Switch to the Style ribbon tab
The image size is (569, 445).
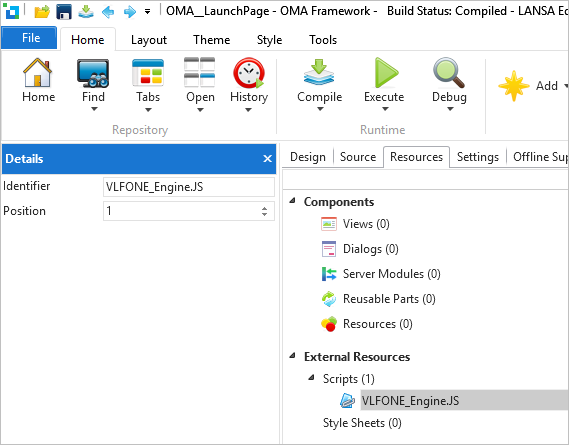click(269, 40)
